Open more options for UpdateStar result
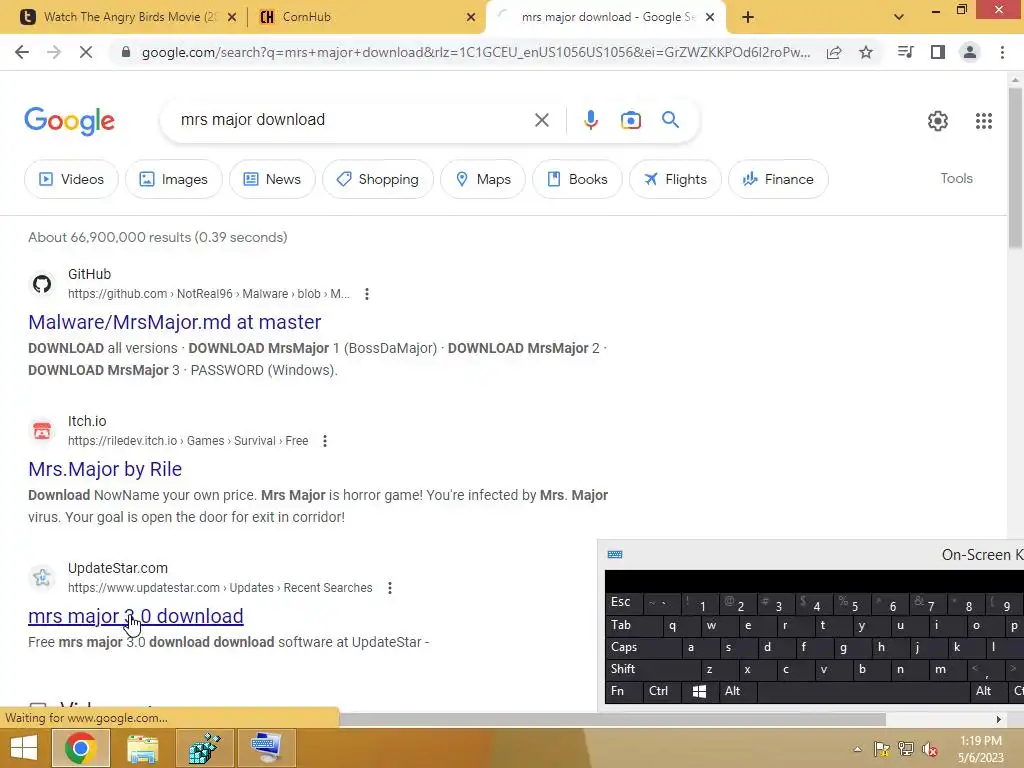 click(x=390, y=588)
